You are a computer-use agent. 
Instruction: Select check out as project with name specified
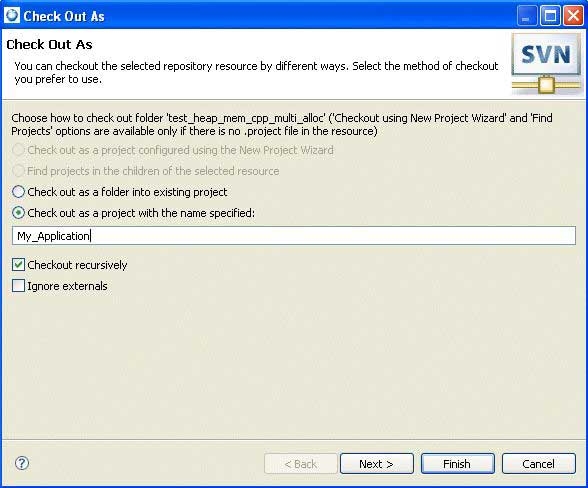coord(134,213)
